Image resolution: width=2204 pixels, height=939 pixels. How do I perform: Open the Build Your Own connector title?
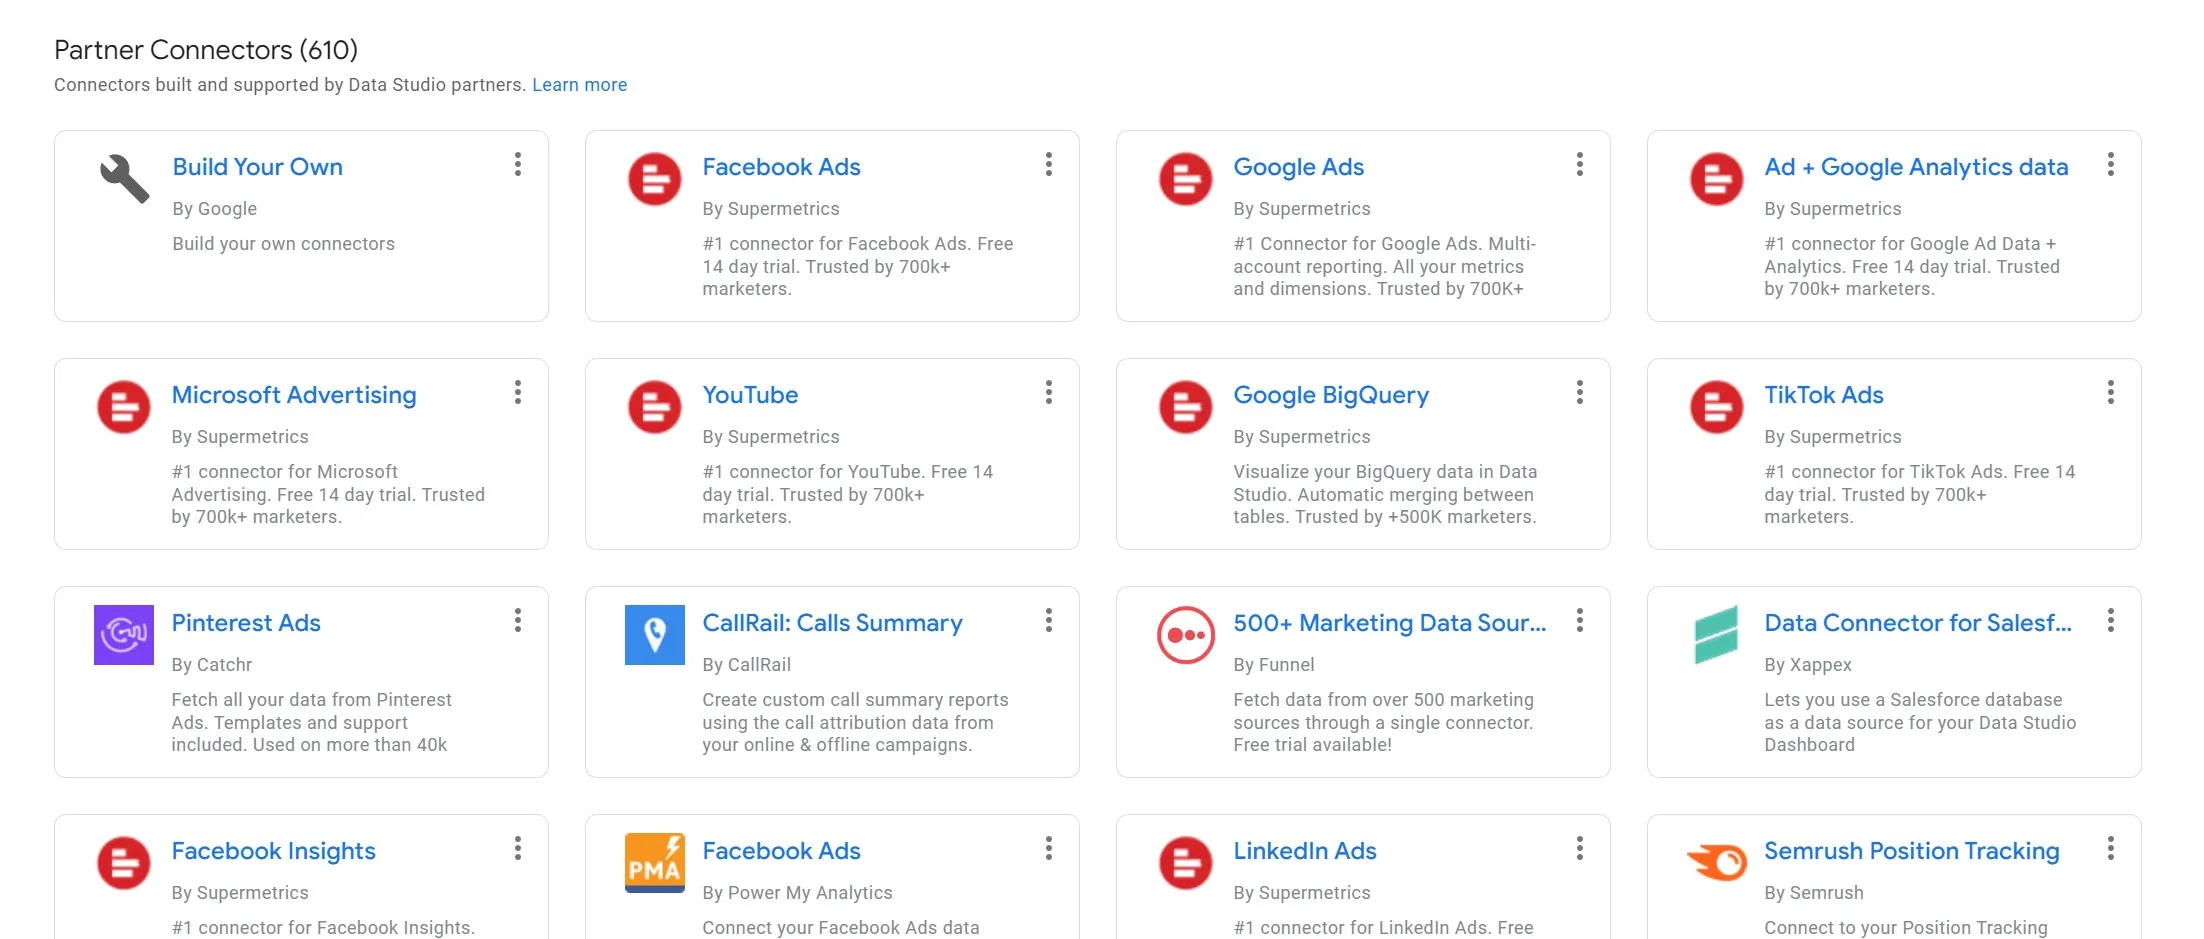click(x=258, y=167)
